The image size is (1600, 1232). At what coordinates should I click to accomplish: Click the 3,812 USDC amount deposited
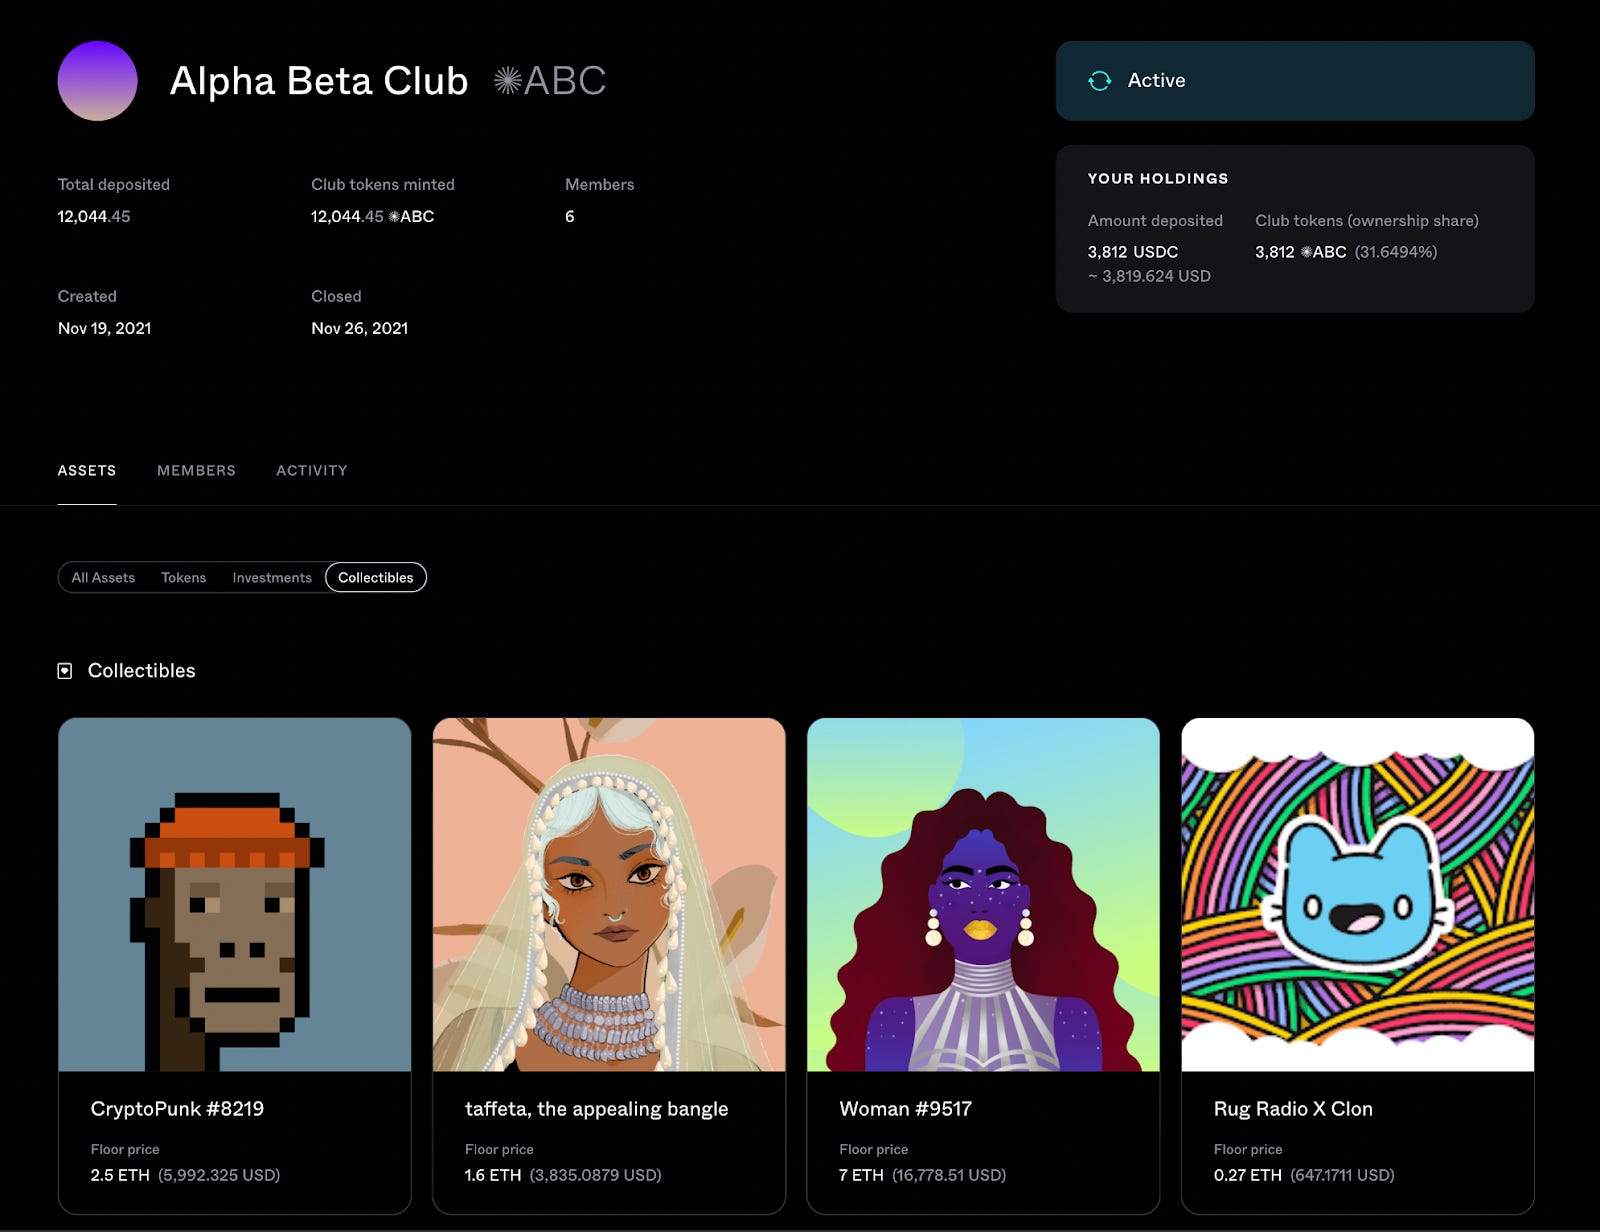[1133, 252]
